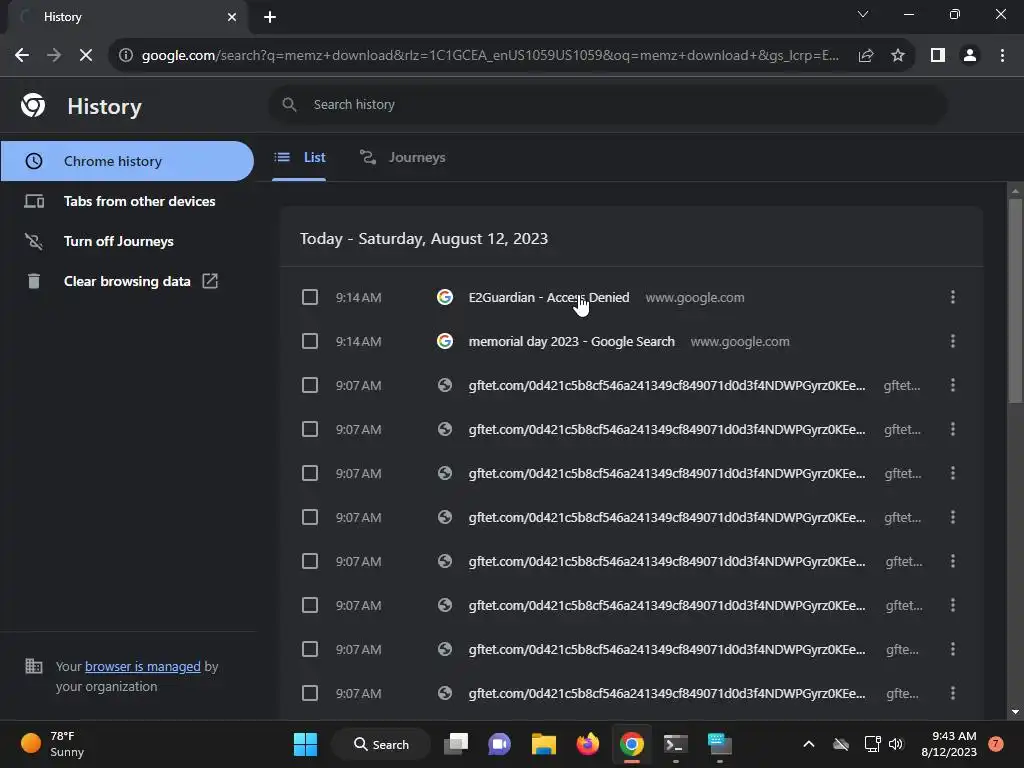Click the Search history field
The image size is (1024, 768).
[608, 104]
